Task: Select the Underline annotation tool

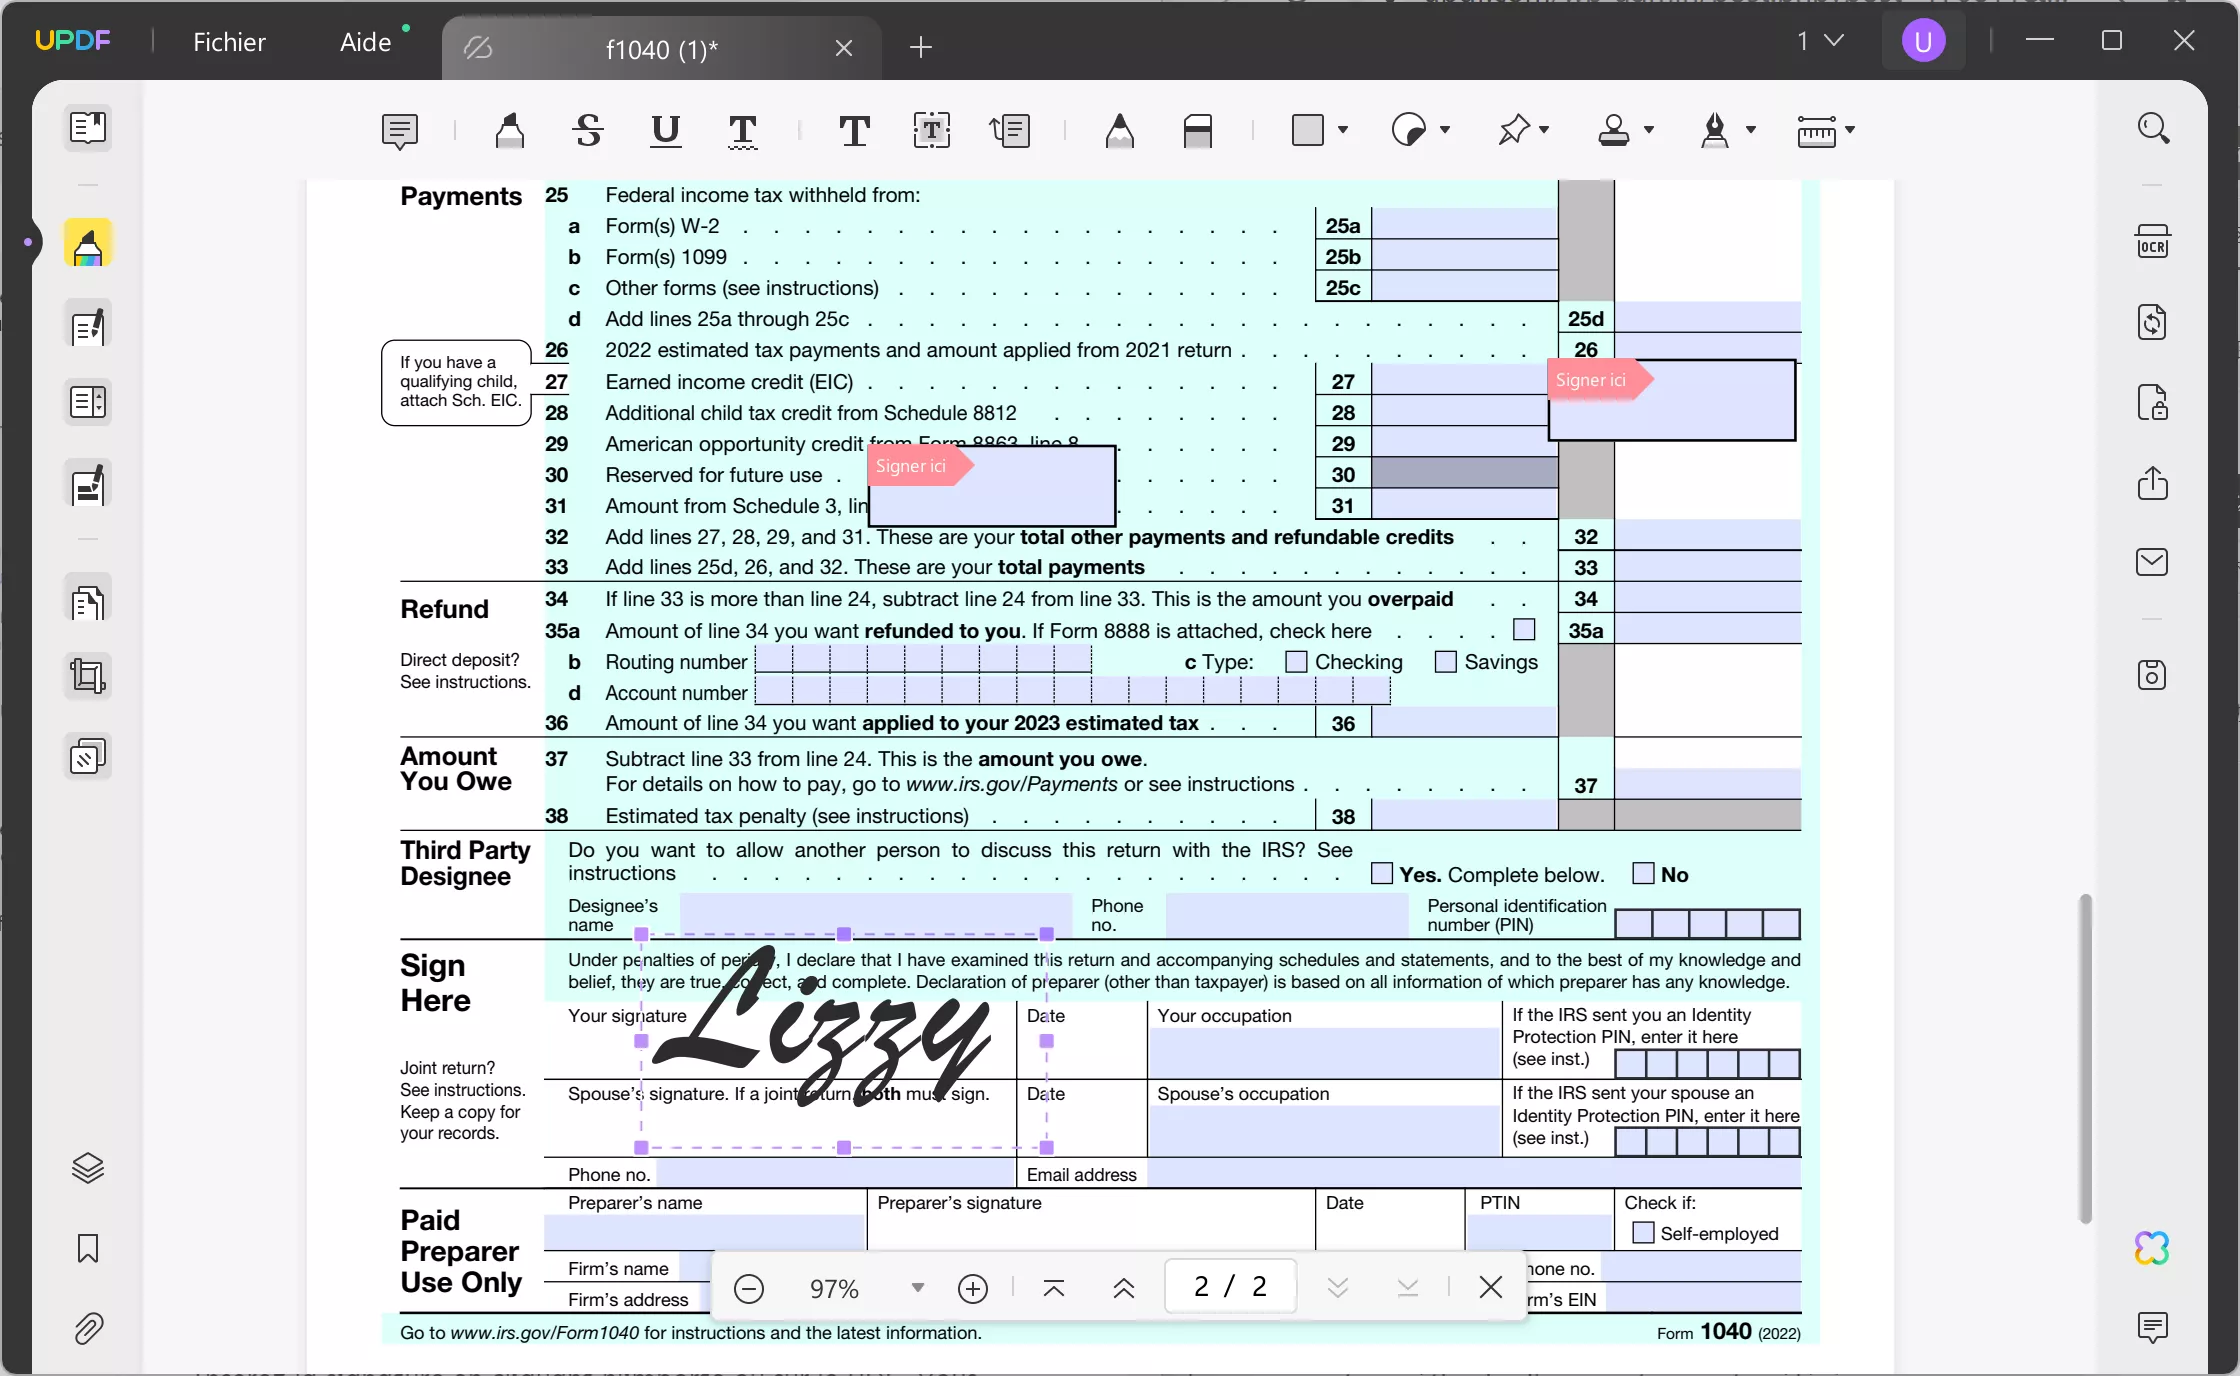Action: (x=664, y=131)
